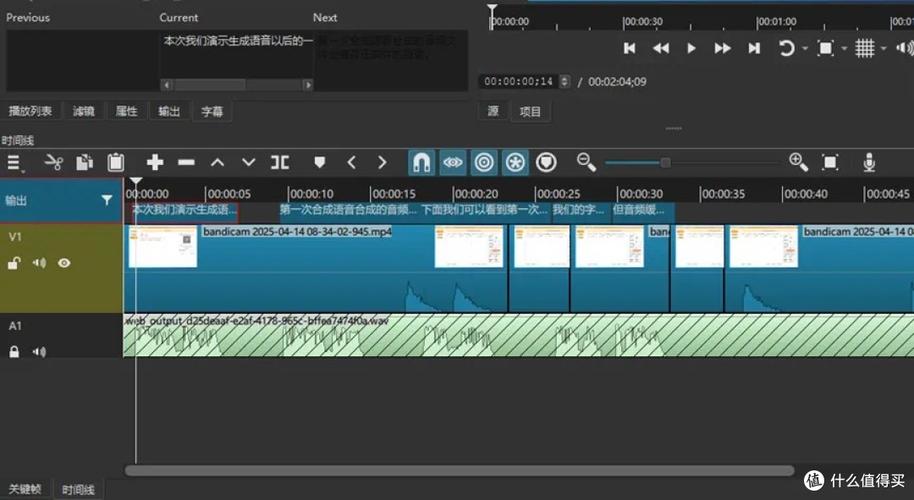Select the 源 player tab
This screenshot has height=500, width=914.
[493, 111]
